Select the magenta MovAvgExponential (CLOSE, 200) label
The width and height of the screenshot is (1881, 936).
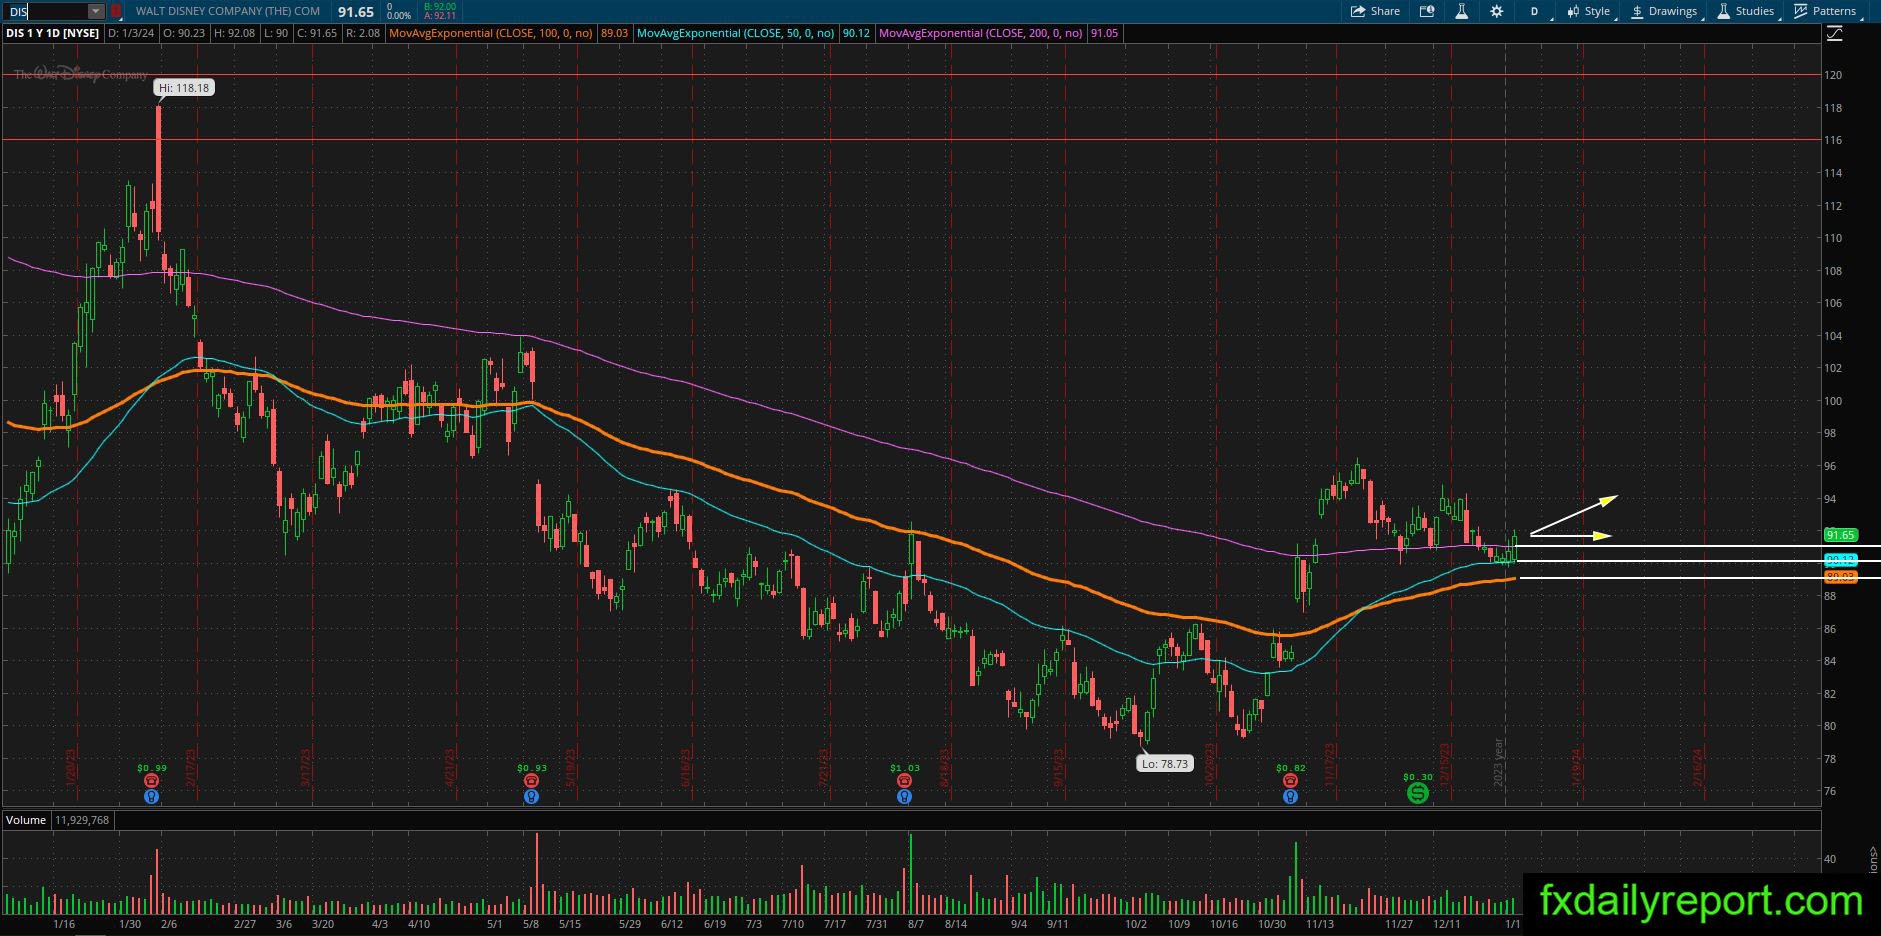pos(981,33)
